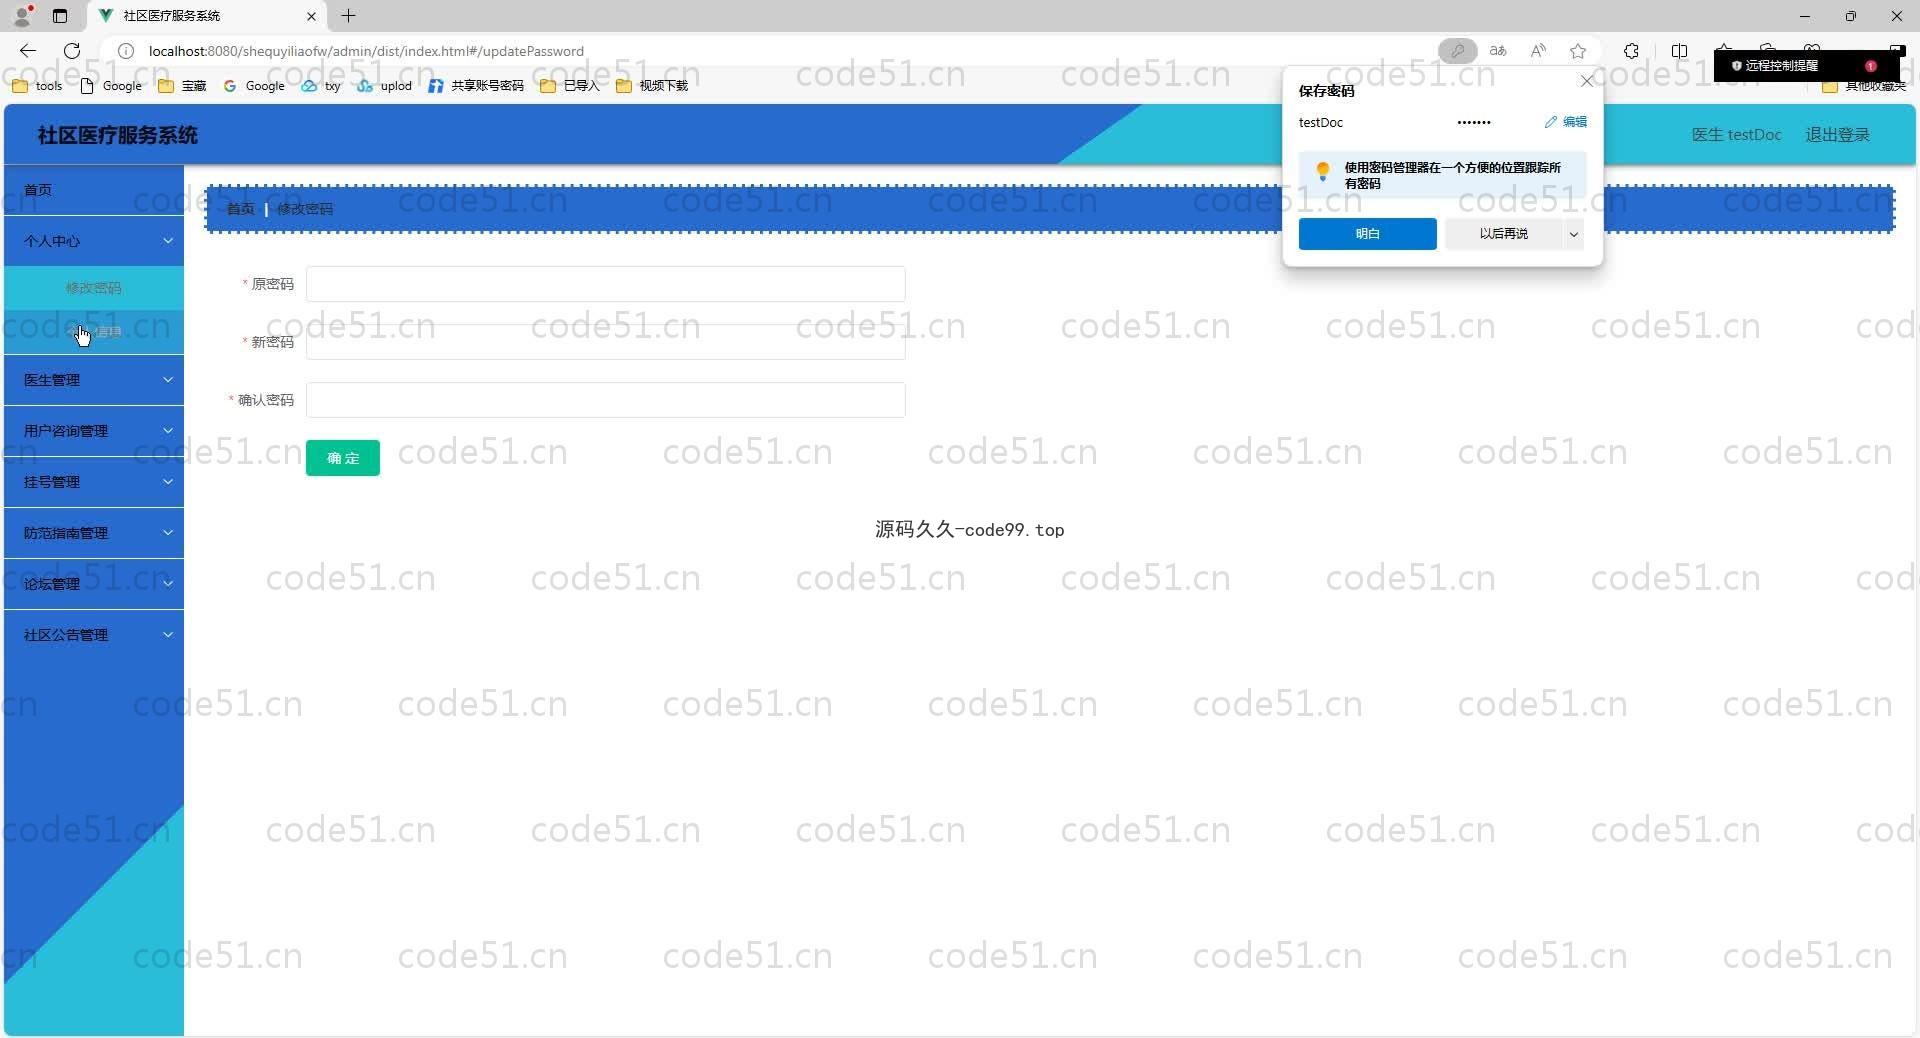The width and height of the screenshot is (1920, 1038).
Task: Click the 首页 breadcrumb link
Action: click(240, 209)
